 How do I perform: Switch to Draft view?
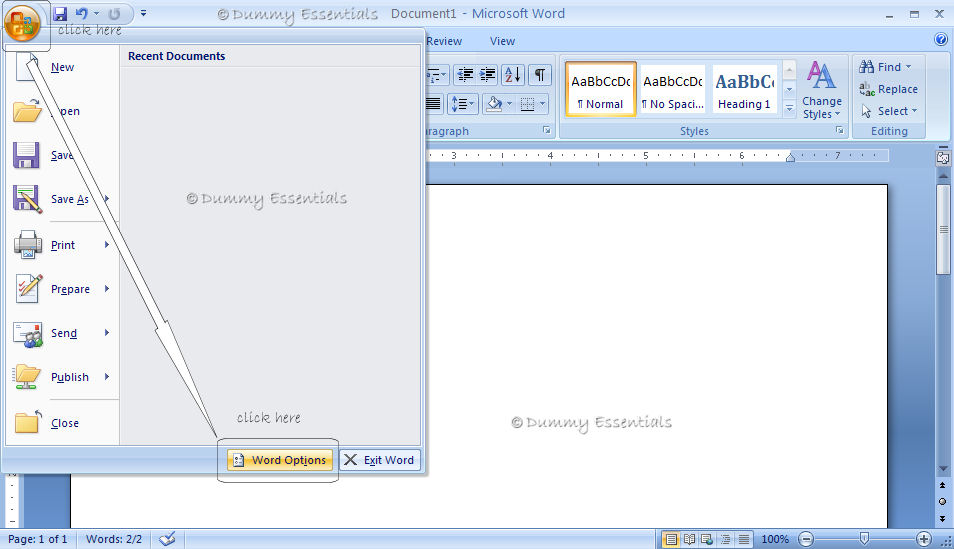coord(743,539)
